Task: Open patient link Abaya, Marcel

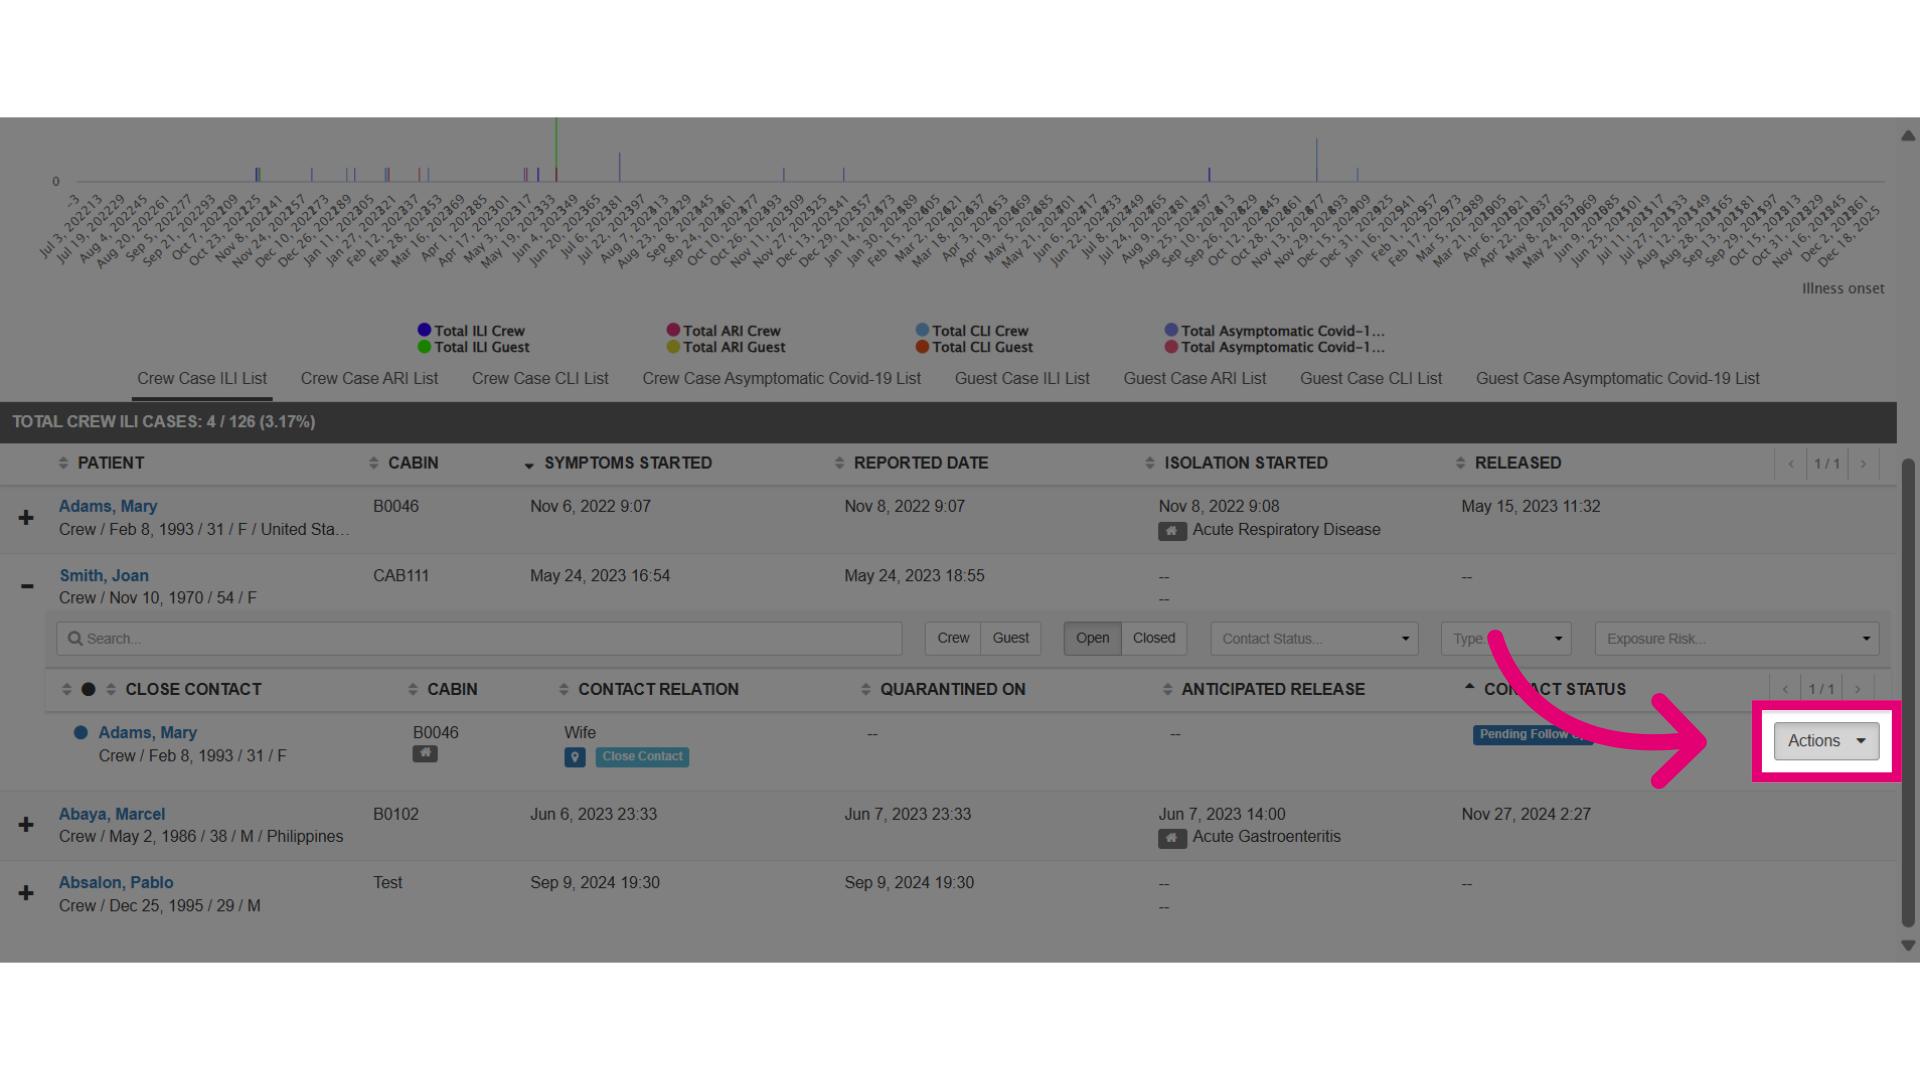Action: [112, 815]
